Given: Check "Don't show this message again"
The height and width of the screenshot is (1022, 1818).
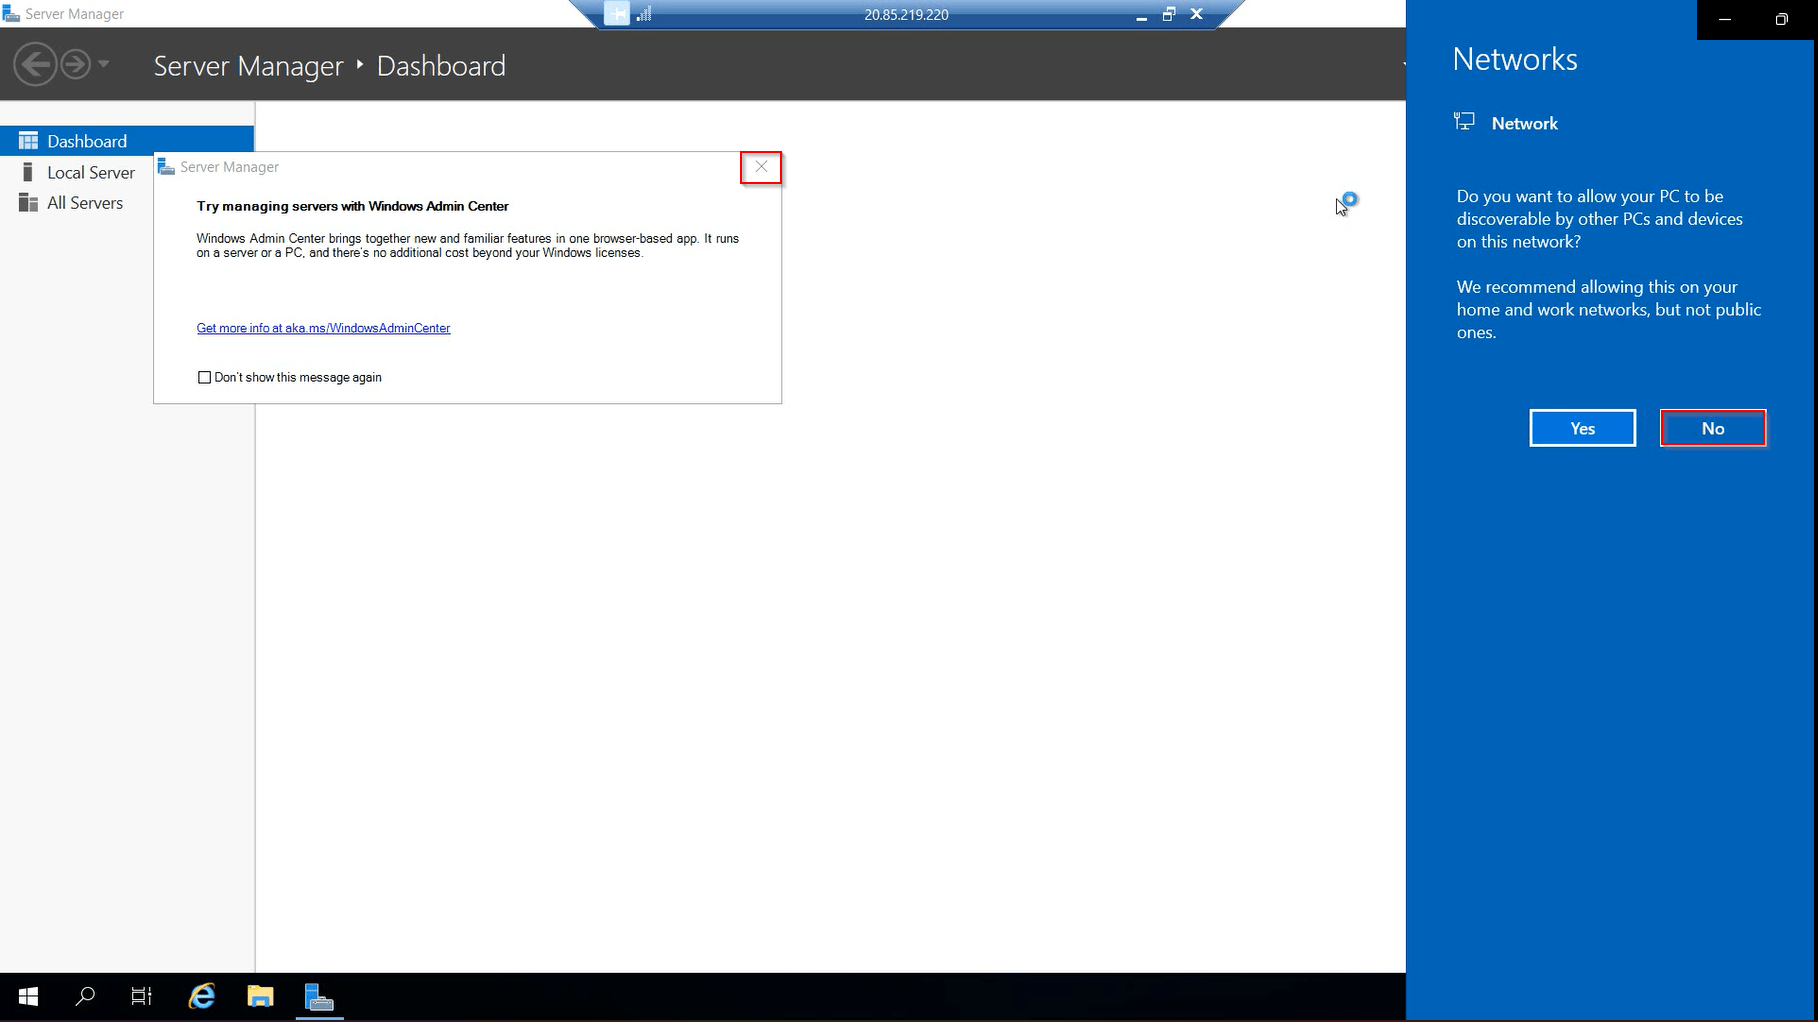Looking at the screenshot, I should tap(205, 377).
